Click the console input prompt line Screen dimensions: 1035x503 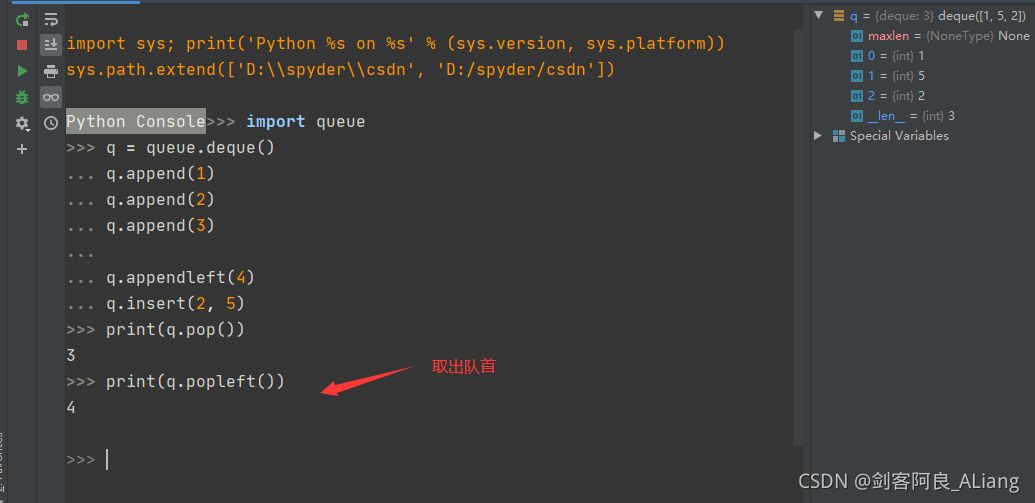[x=400, y=460]
